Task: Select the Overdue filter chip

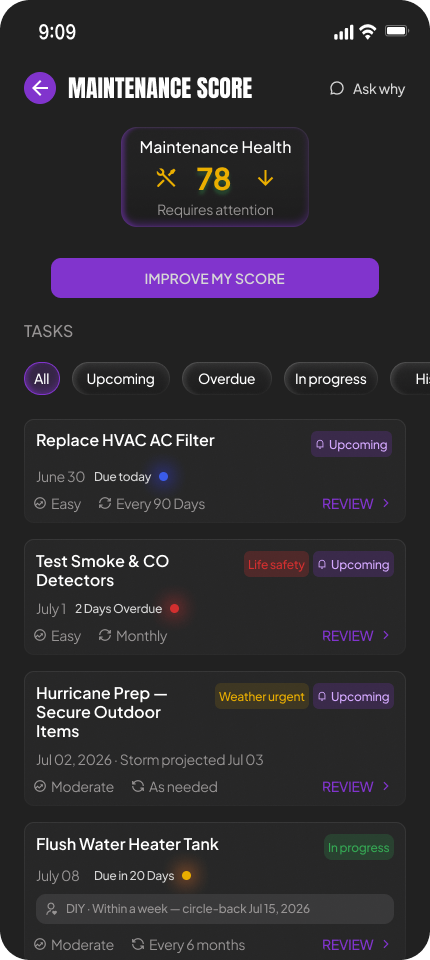Action: [x=227, y=379]
